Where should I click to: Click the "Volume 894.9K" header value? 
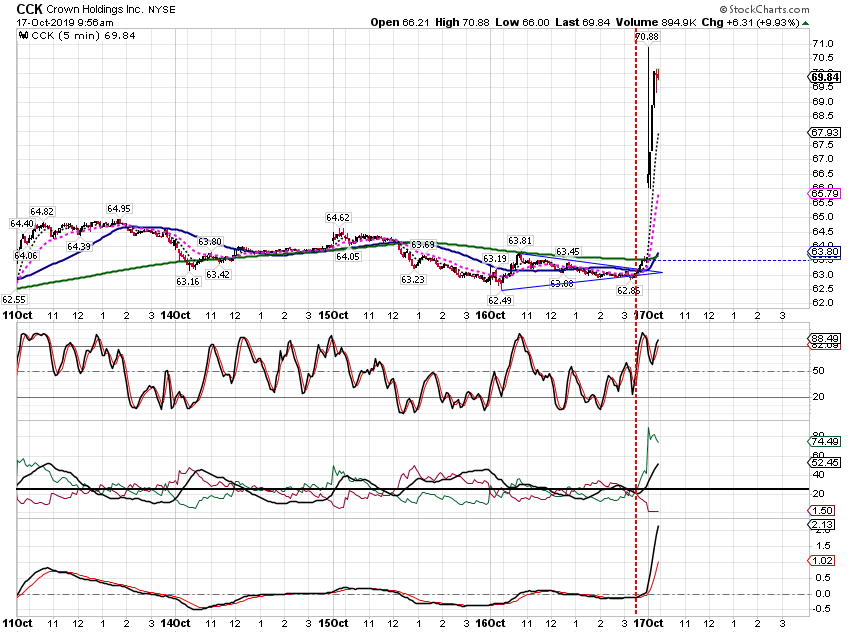(656, 22)
